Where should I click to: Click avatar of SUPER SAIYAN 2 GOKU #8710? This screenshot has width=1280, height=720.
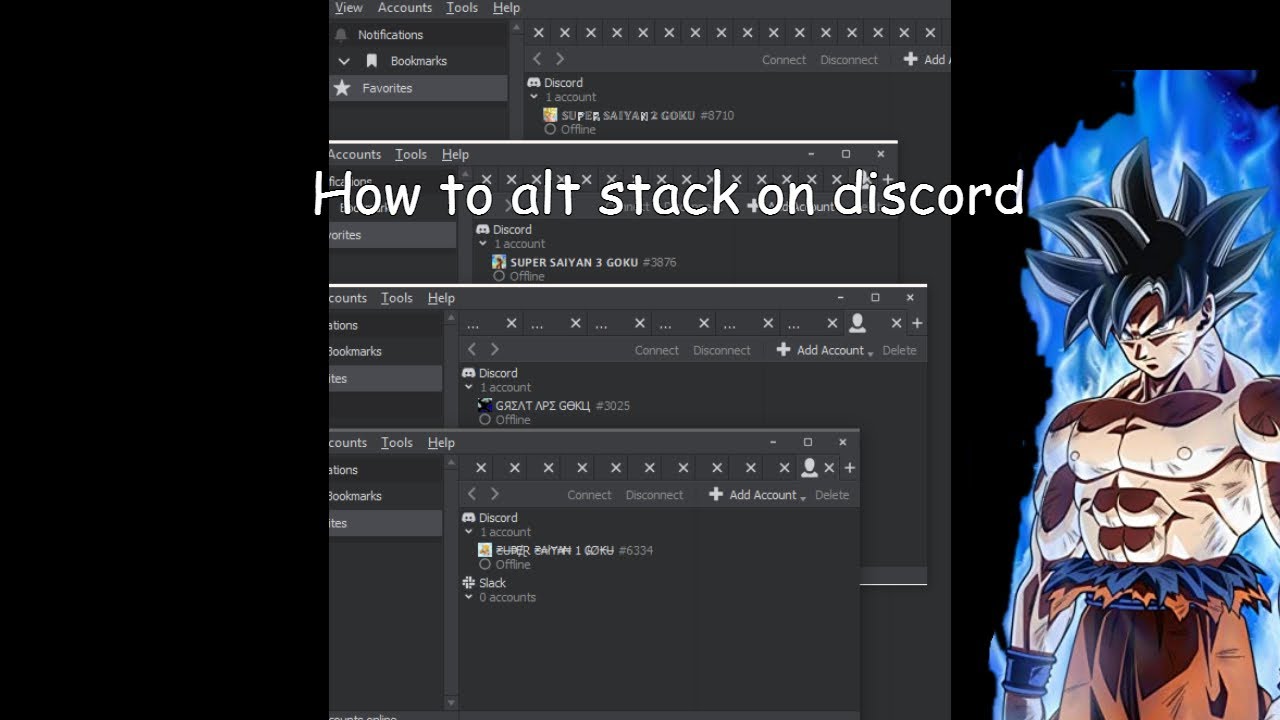(x=550, y=115)
